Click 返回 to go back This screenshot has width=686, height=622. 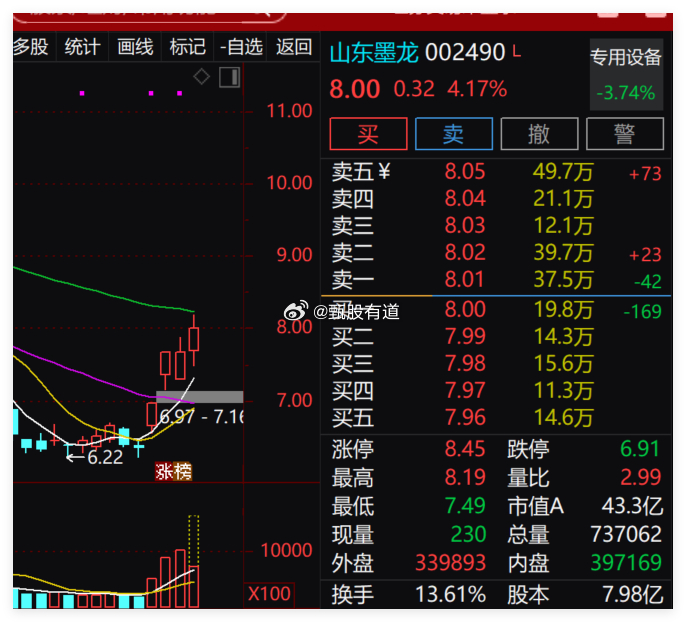[x=294, y=47]
